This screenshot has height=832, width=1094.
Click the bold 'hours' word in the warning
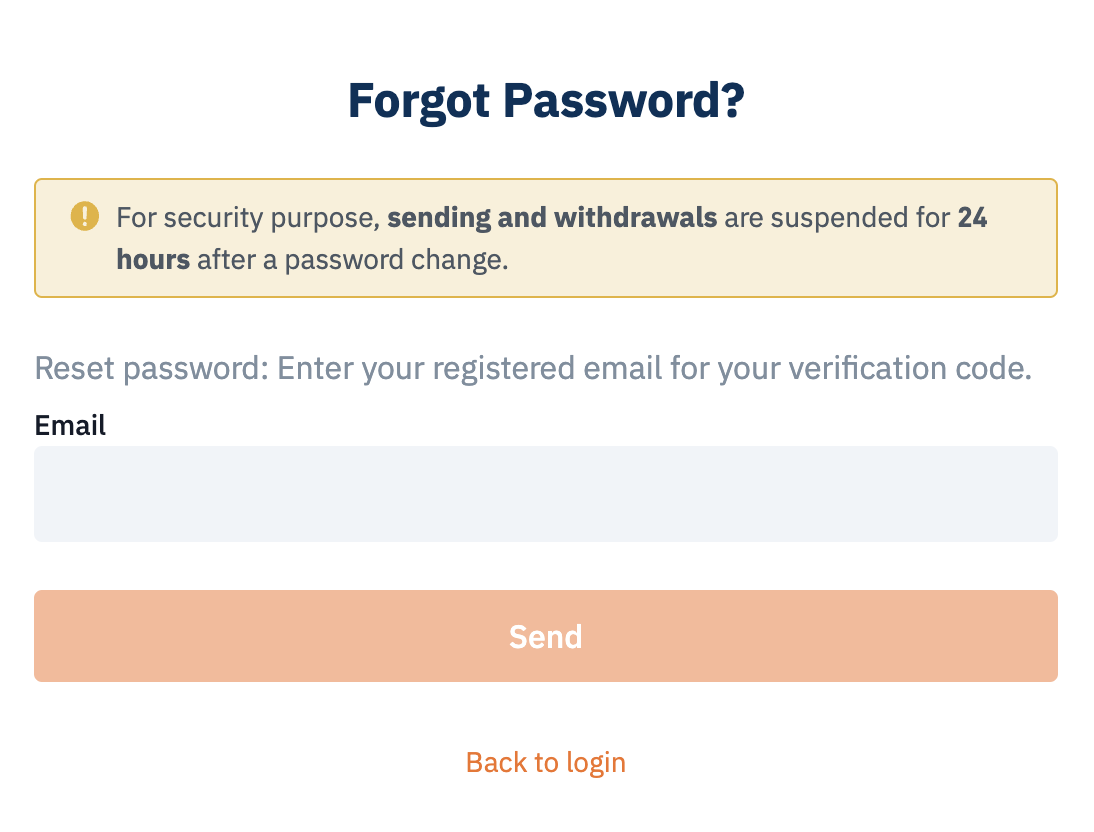153,260
